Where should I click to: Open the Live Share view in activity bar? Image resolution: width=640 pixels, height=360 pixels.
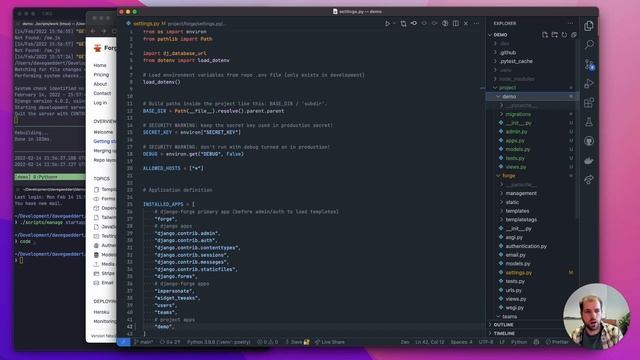(x=589, y=180)
